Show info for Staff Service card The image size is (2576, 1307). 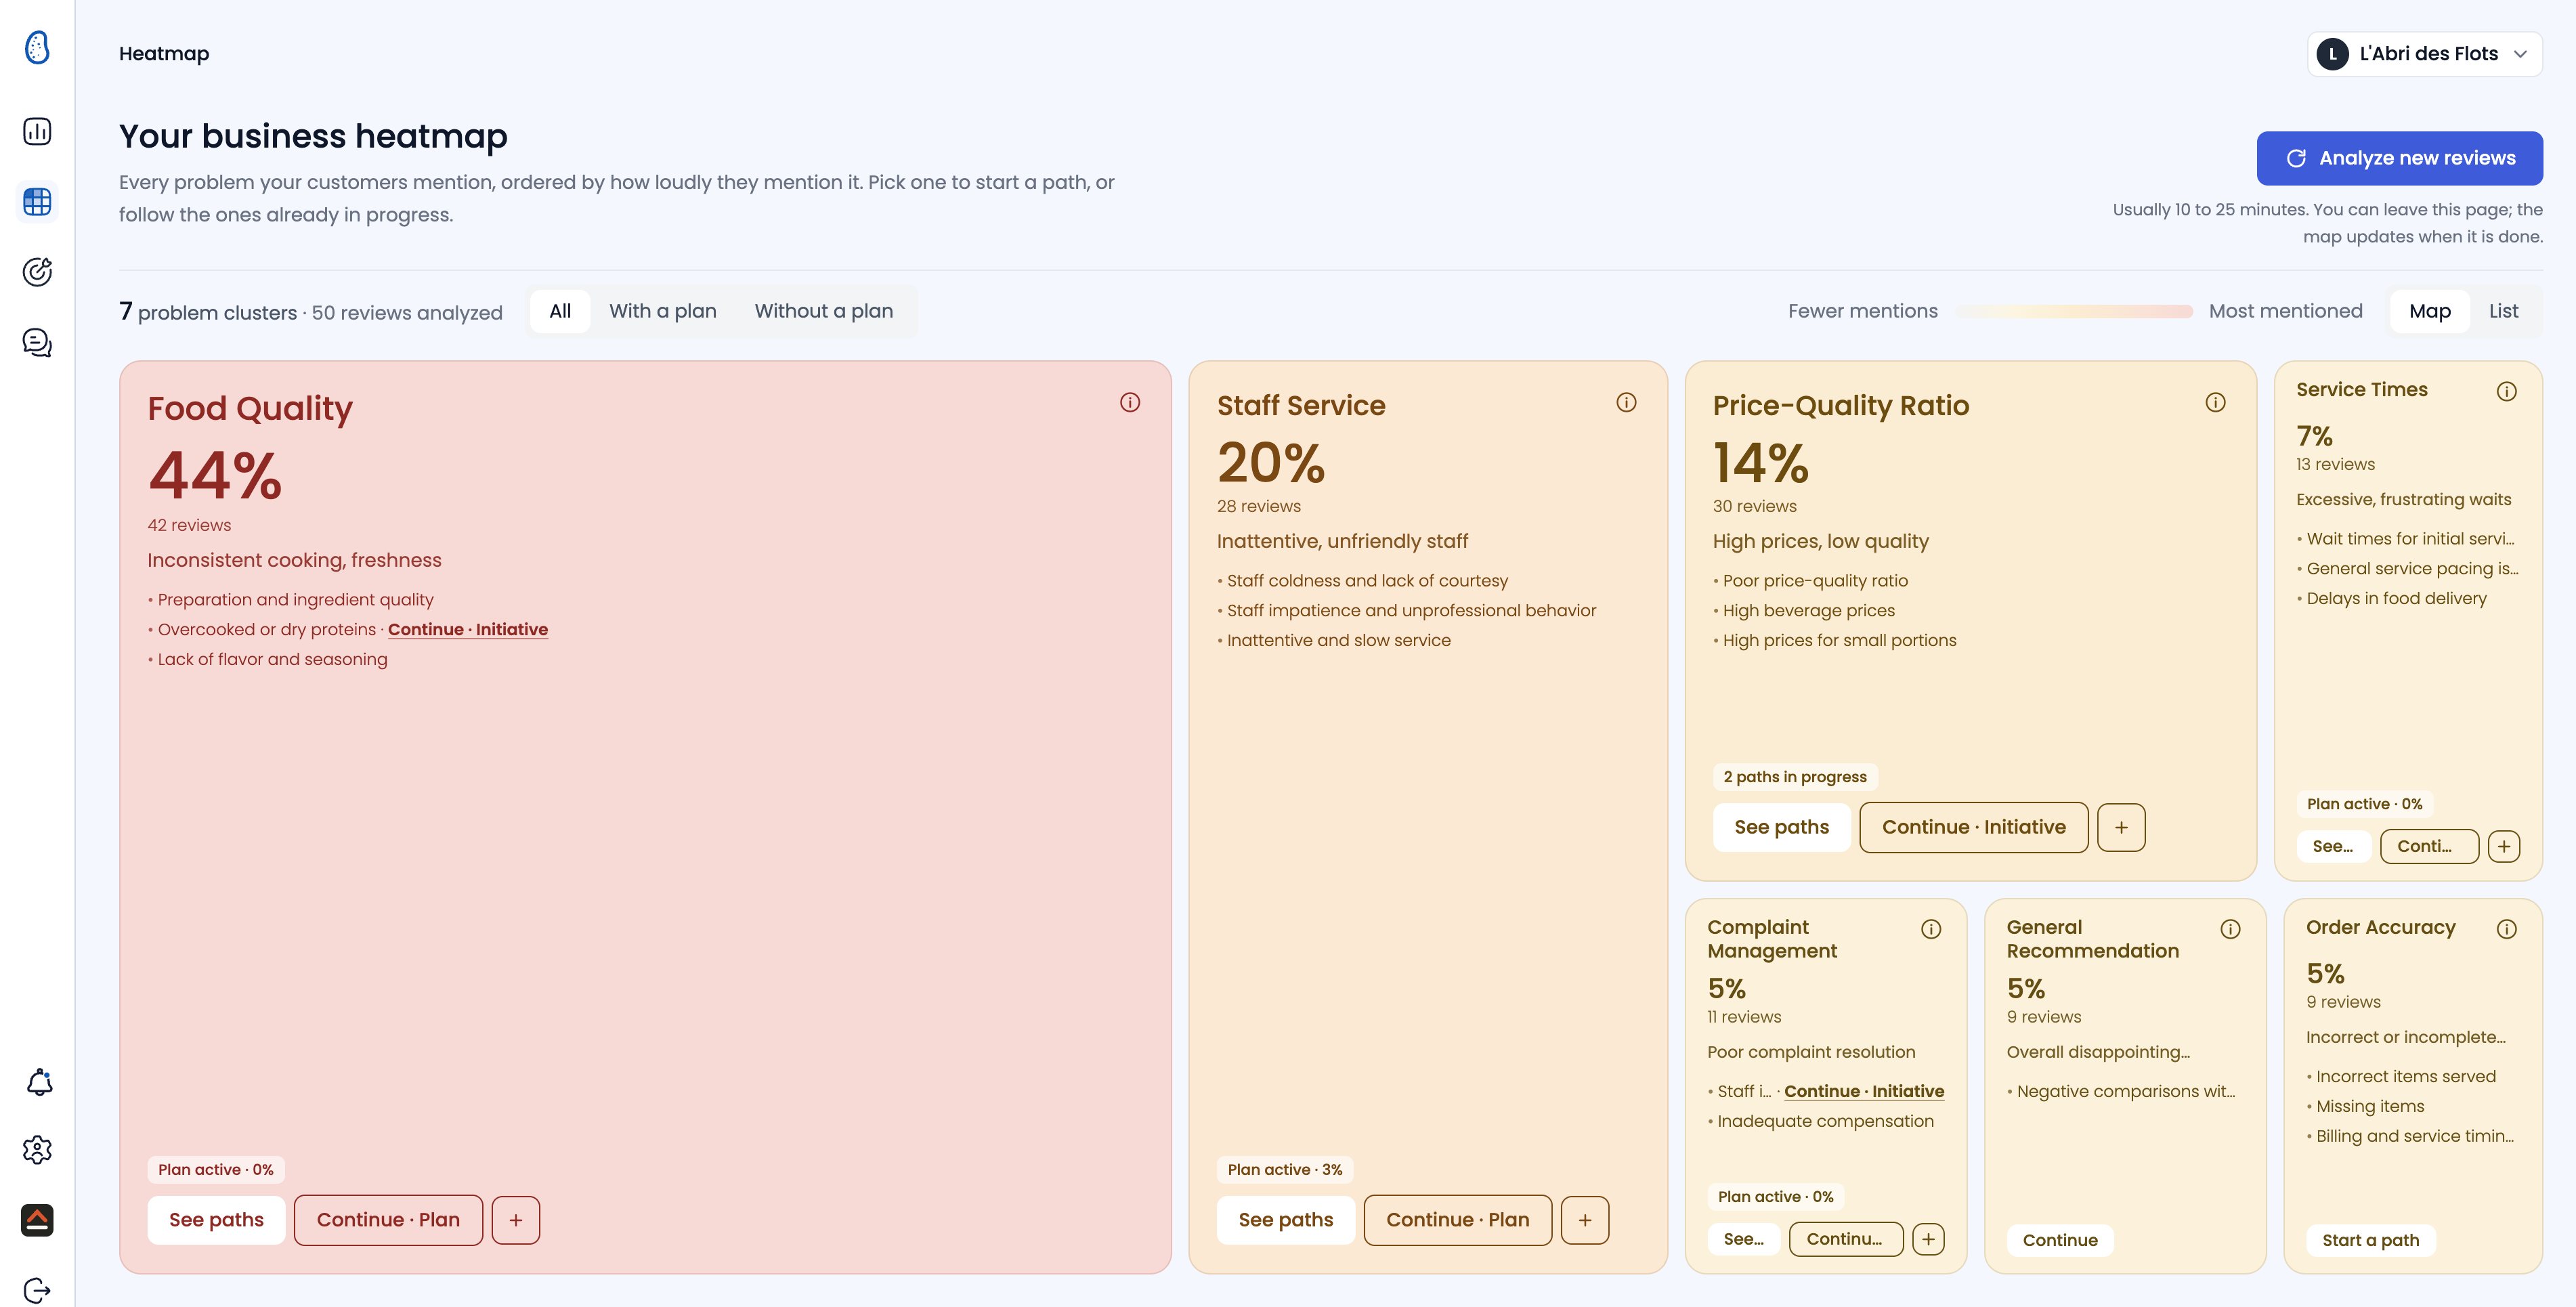tap(1627, 402)
